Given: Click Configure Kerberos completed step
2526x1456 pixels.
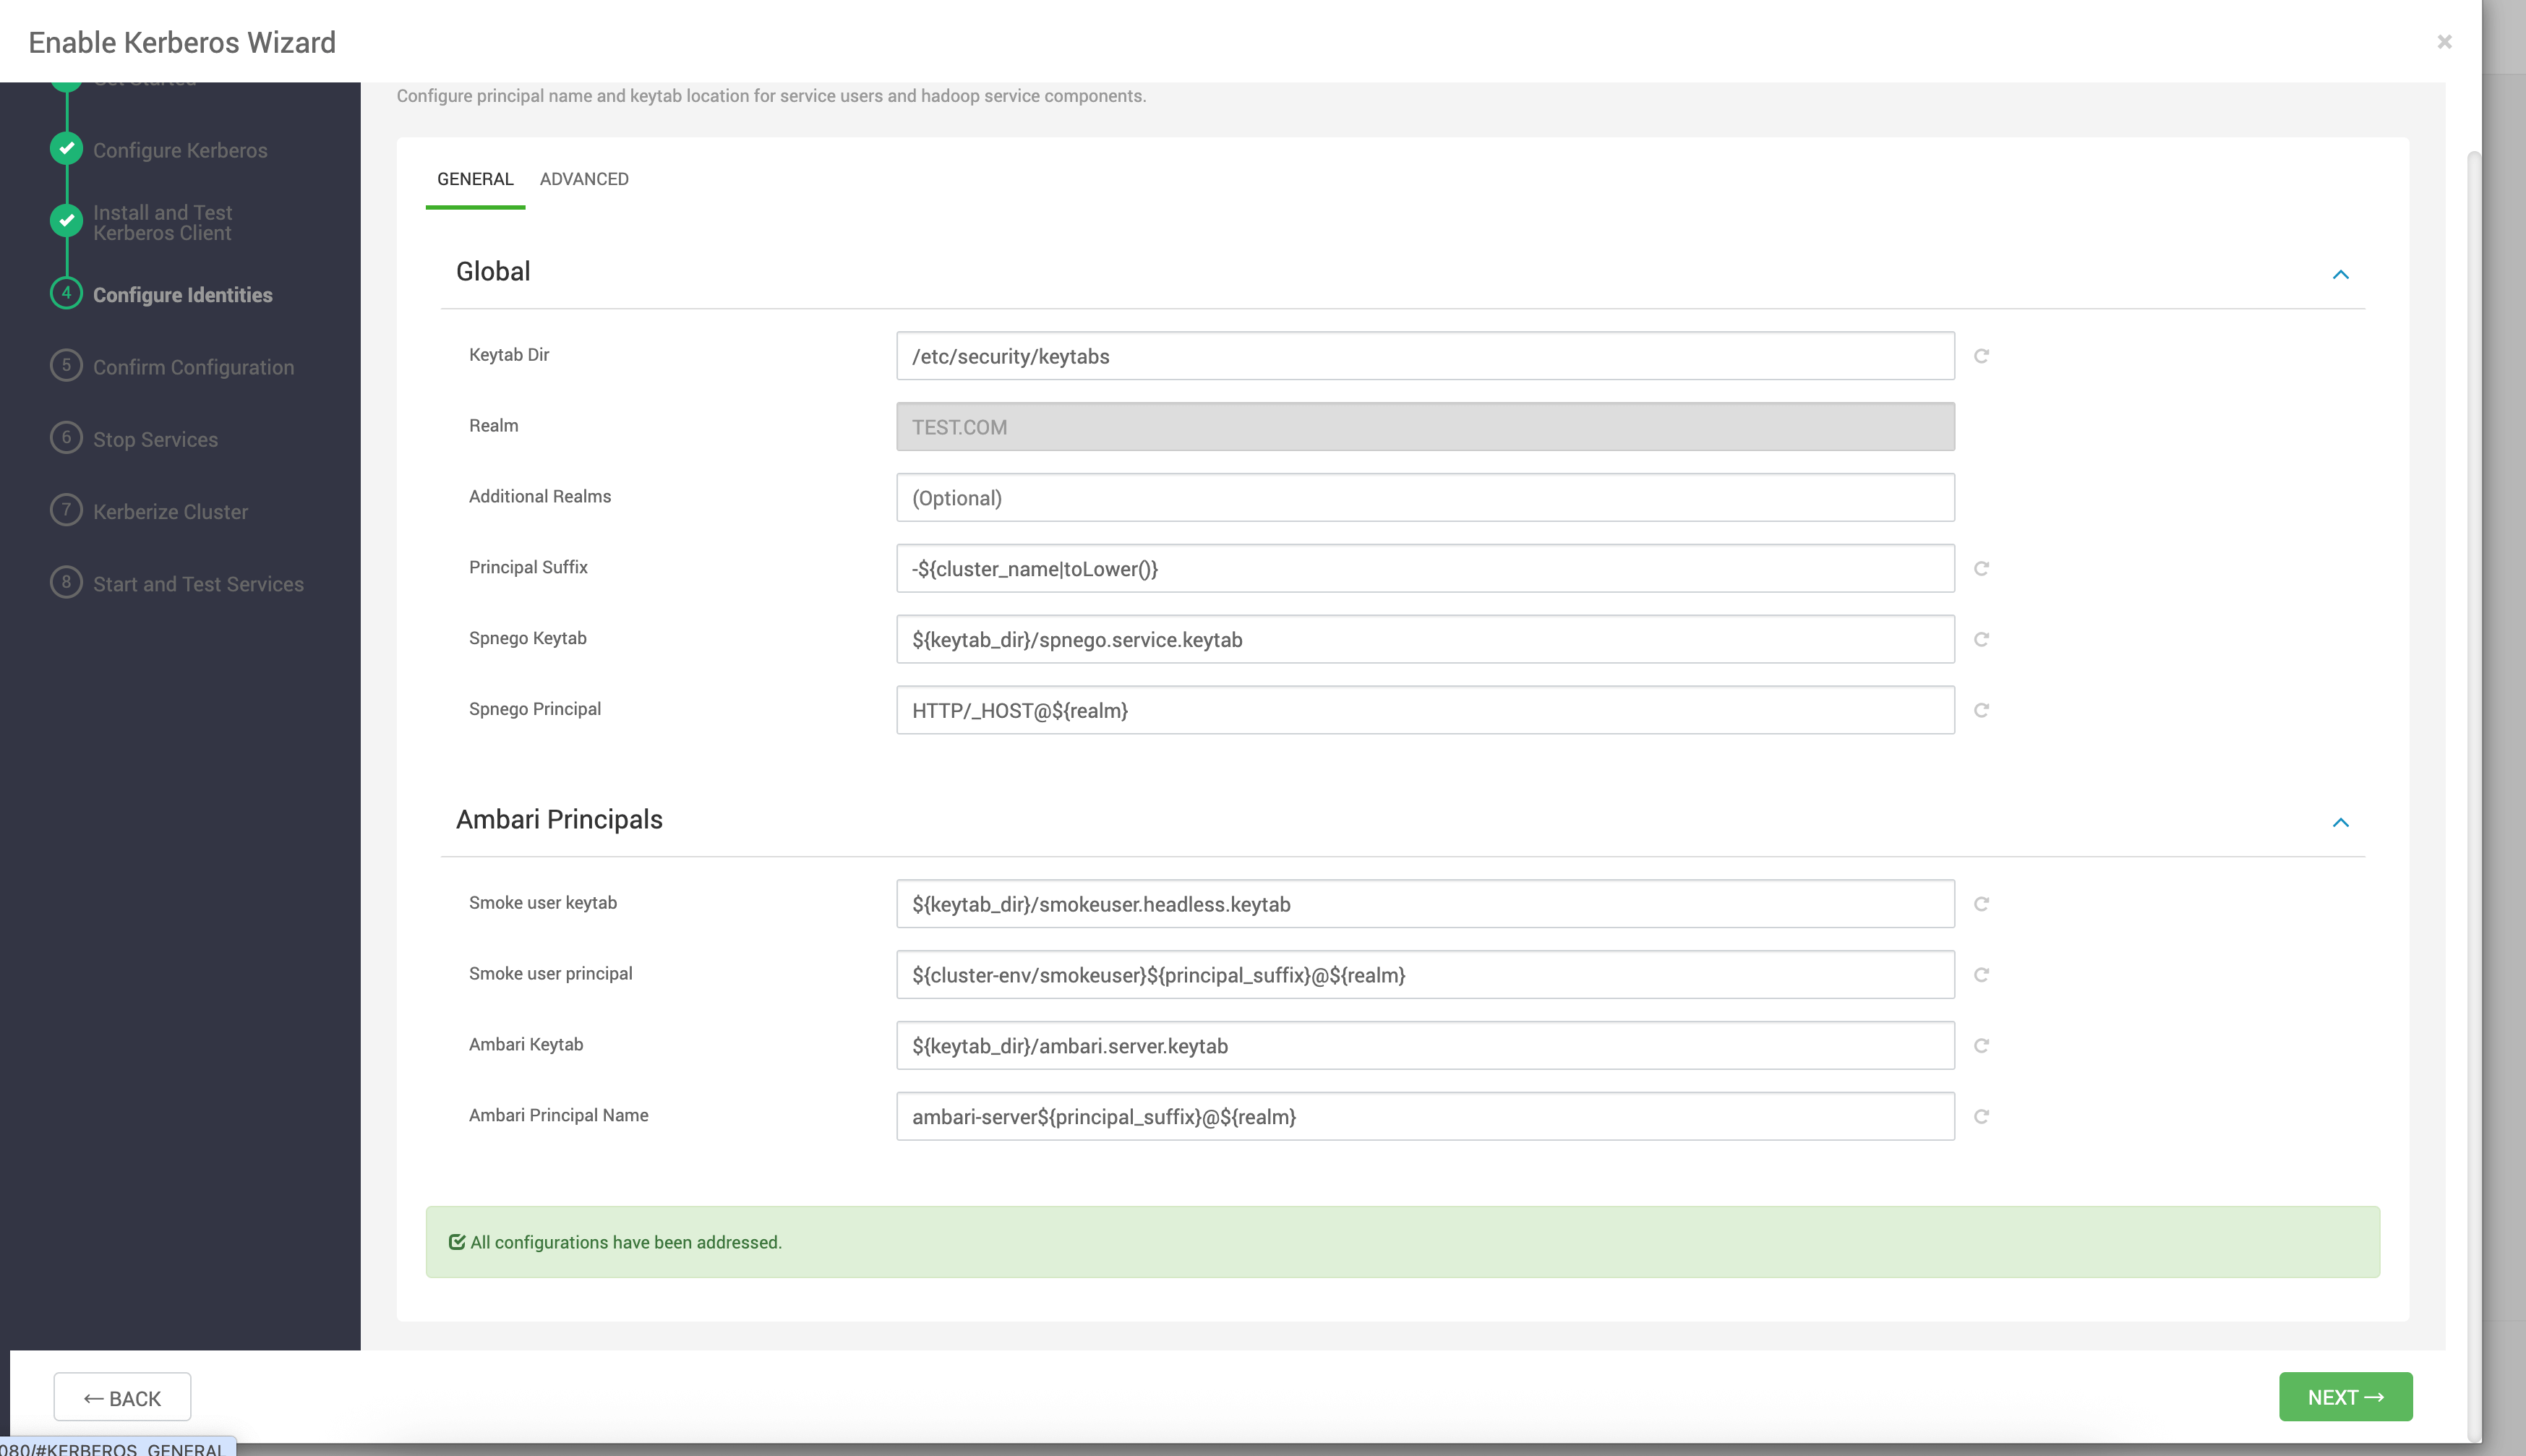Looking at the screenshot, I should point(180,150).
